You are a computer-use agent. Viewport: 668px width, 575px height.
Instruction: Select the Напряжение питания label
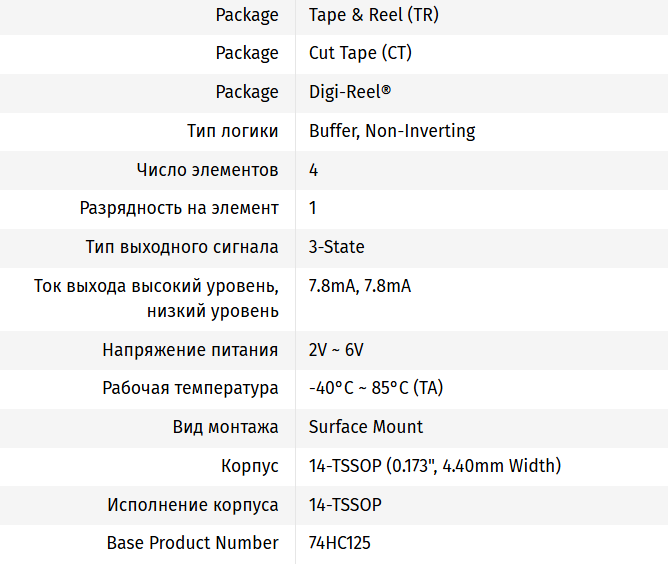pos(190,350)
